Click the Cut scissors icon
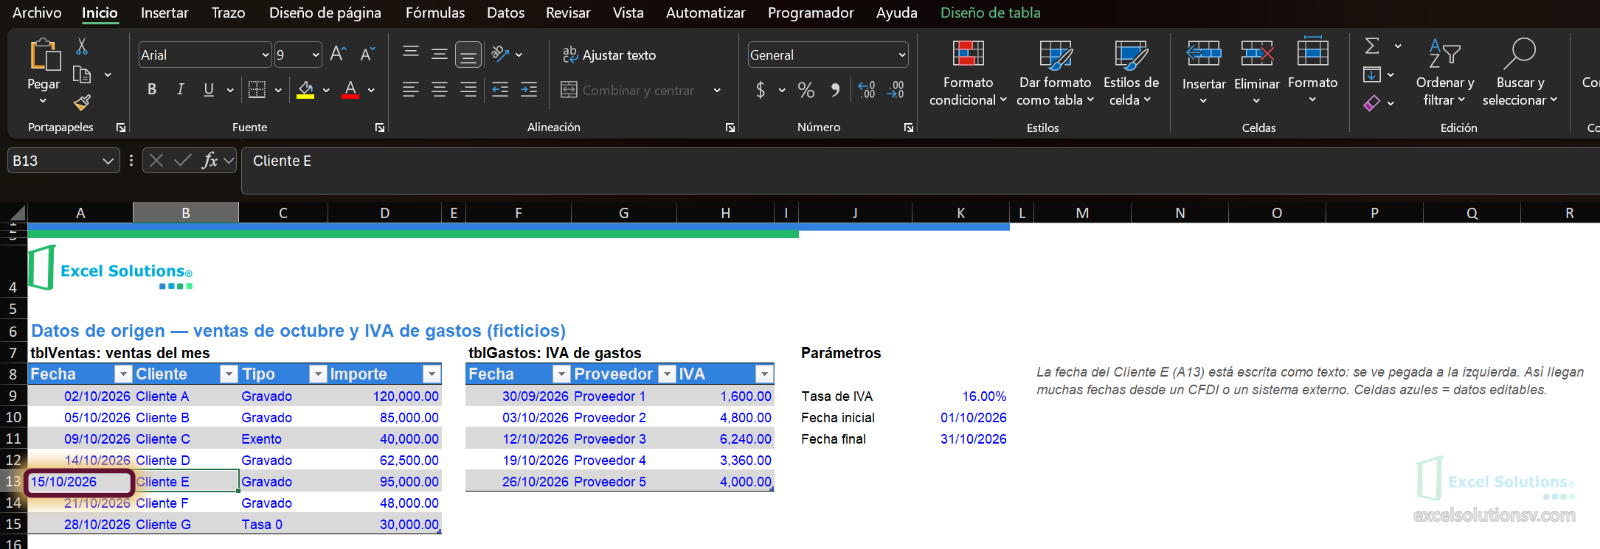The width and height of the screenshot is (1600, 549). tap(82, 47)
